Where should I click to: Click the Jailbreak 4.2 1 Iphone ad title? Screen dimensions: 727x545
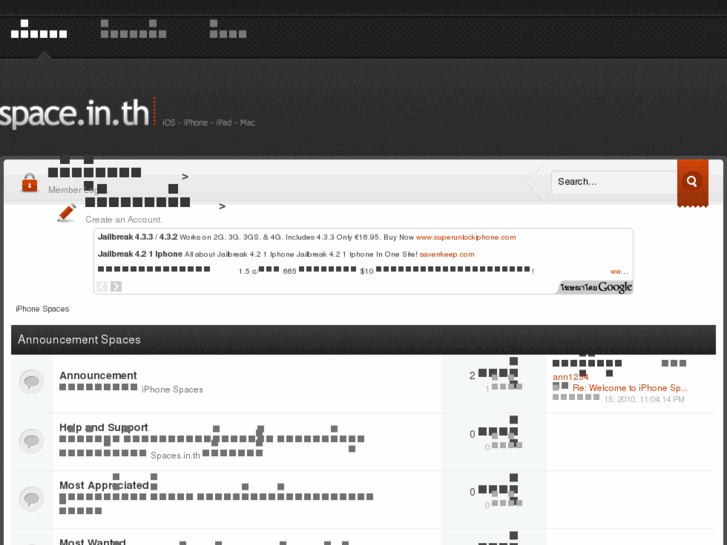coord(140,254)
